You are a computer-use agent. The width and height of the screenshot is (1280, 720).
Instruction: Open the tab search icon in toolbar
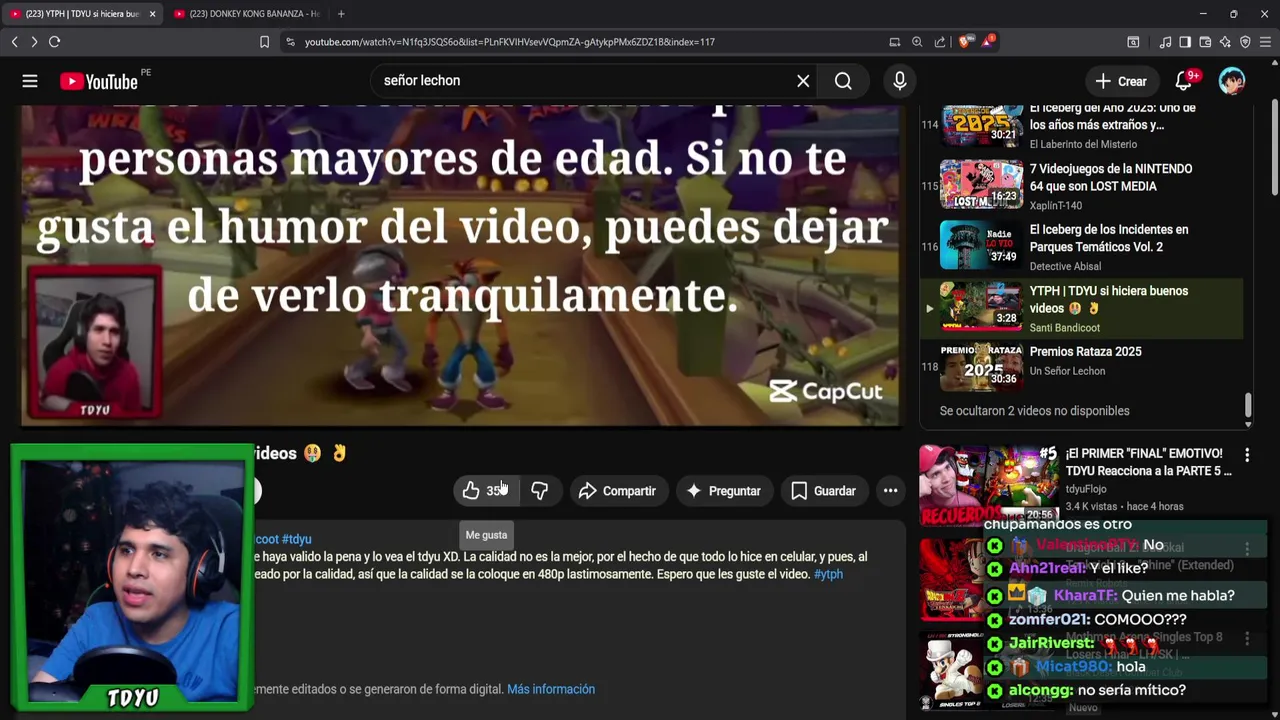coord(1133,42)
